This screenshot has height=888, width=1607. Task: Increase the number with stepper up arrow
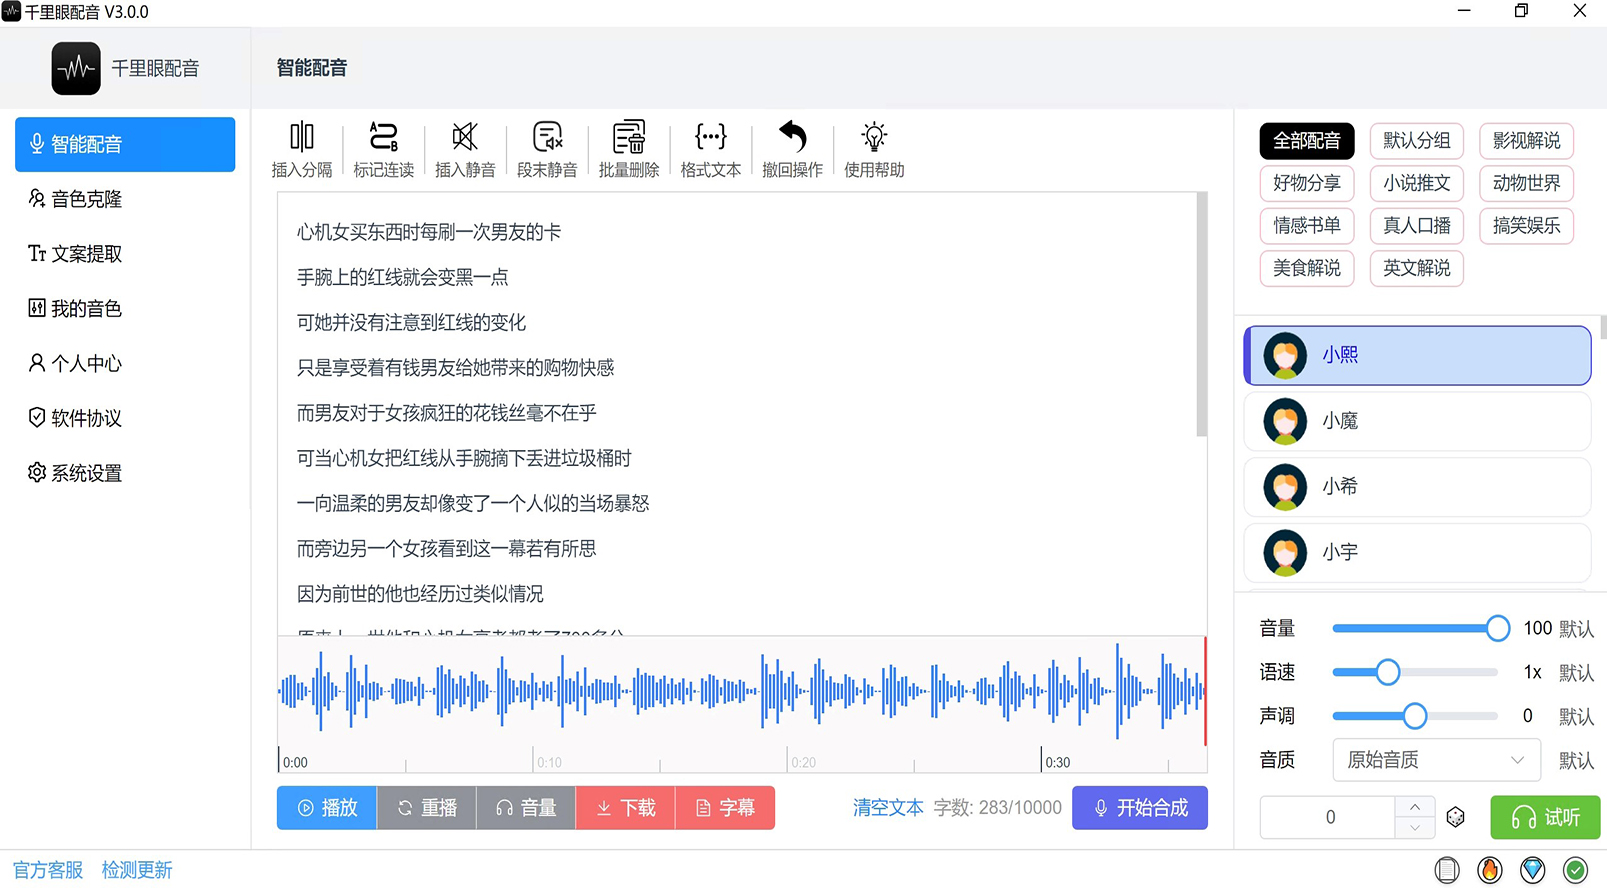pyautogui.click(x=1415, y=807)
